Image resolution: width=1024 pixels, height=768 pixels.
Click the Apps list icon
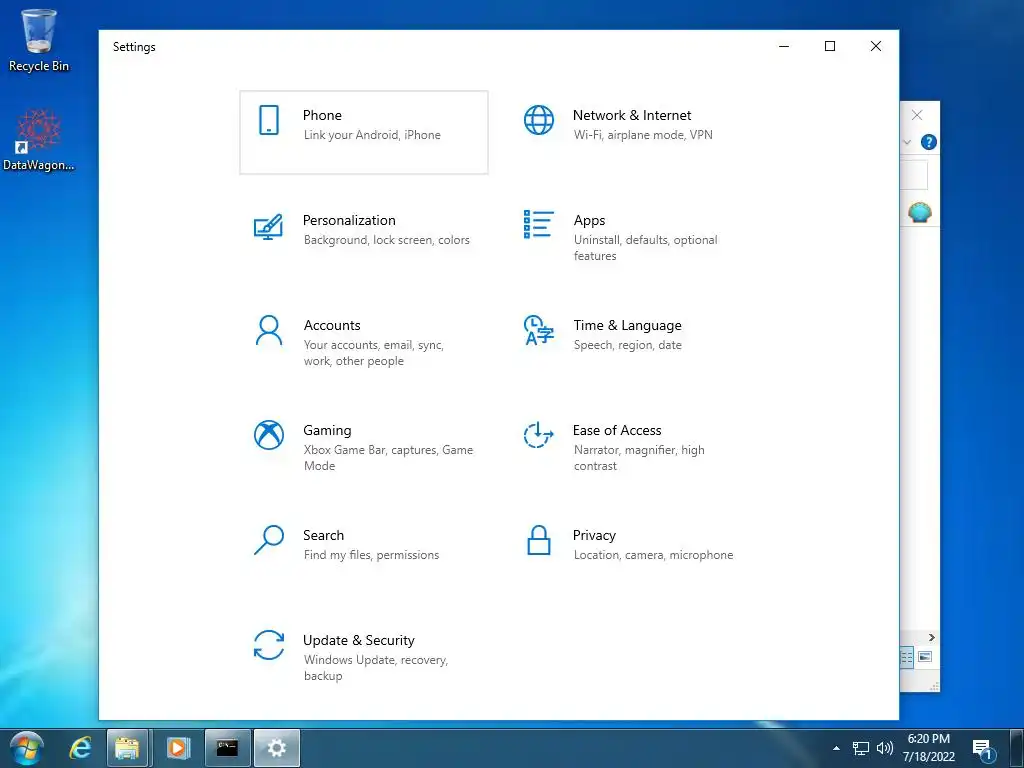click(539, 224)
